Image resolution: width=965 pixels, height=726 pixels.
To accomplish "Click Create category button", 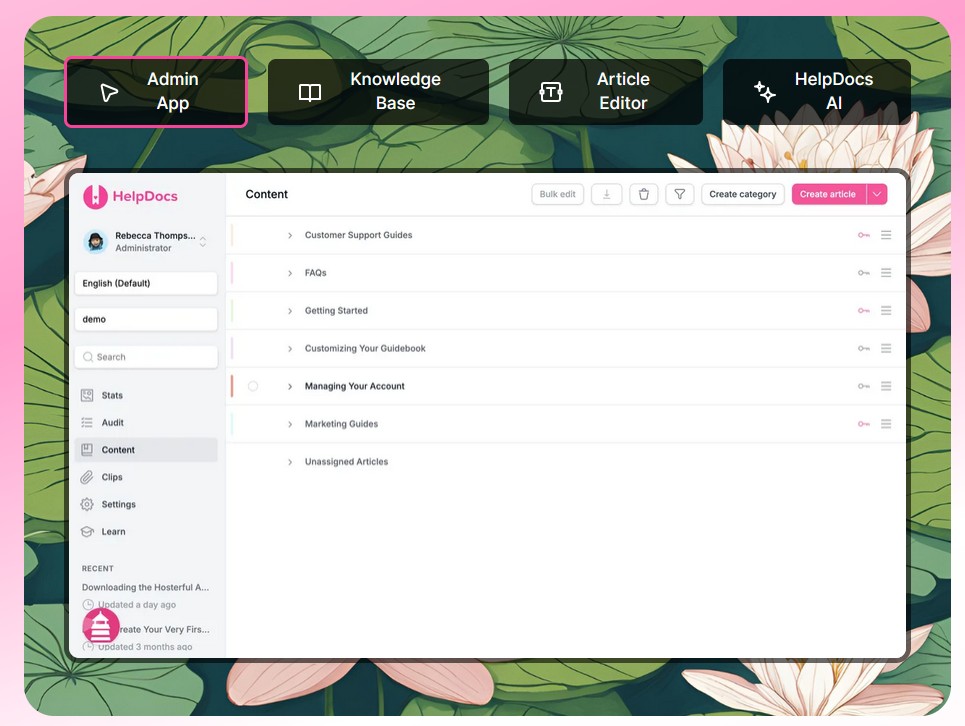I will tap(743, 194).
